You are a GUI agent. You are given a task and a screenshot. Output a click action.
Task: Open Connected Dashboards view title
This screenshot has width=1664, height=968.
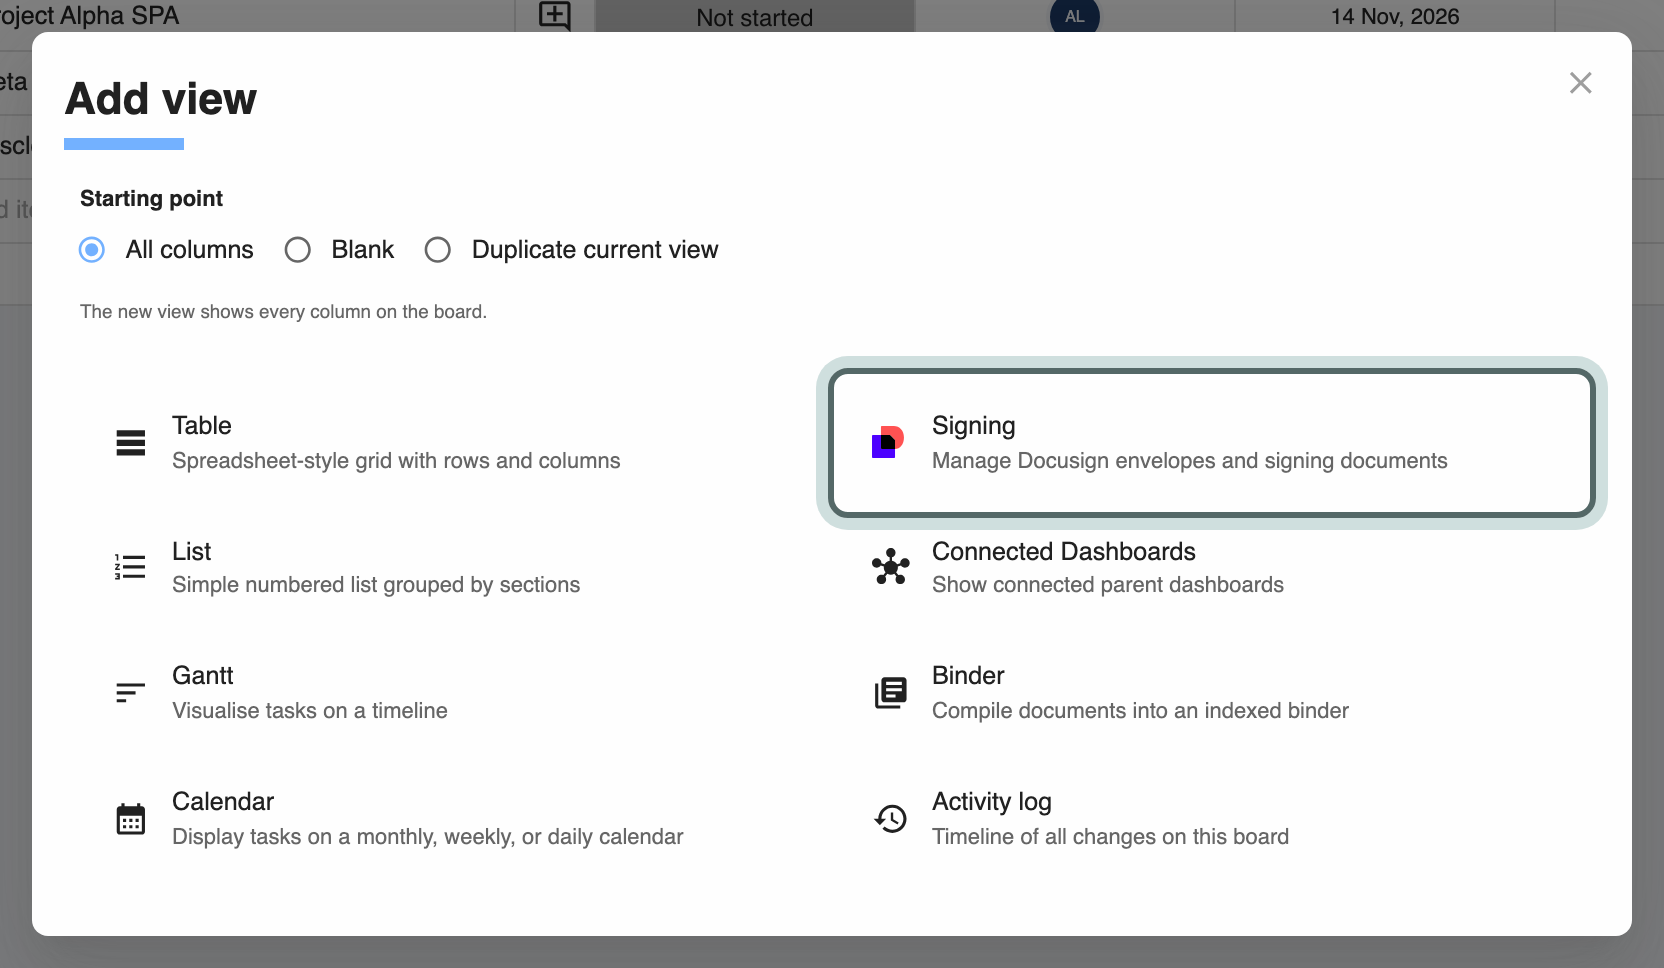[1064, 552]
